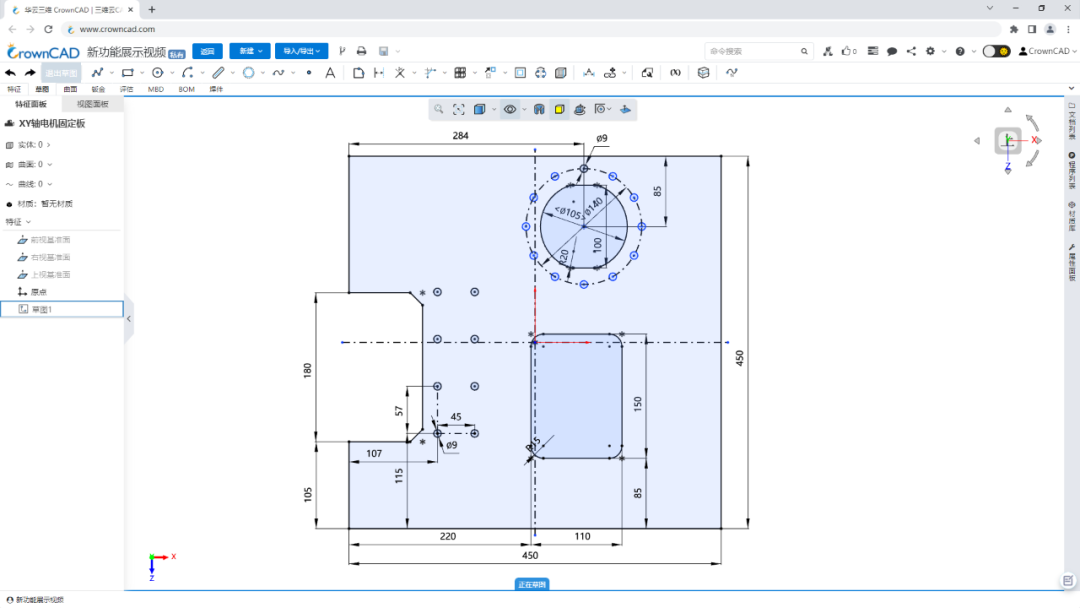Click the browser address bar
This screenshot has height=608, width=1080.
pos(530,29)
